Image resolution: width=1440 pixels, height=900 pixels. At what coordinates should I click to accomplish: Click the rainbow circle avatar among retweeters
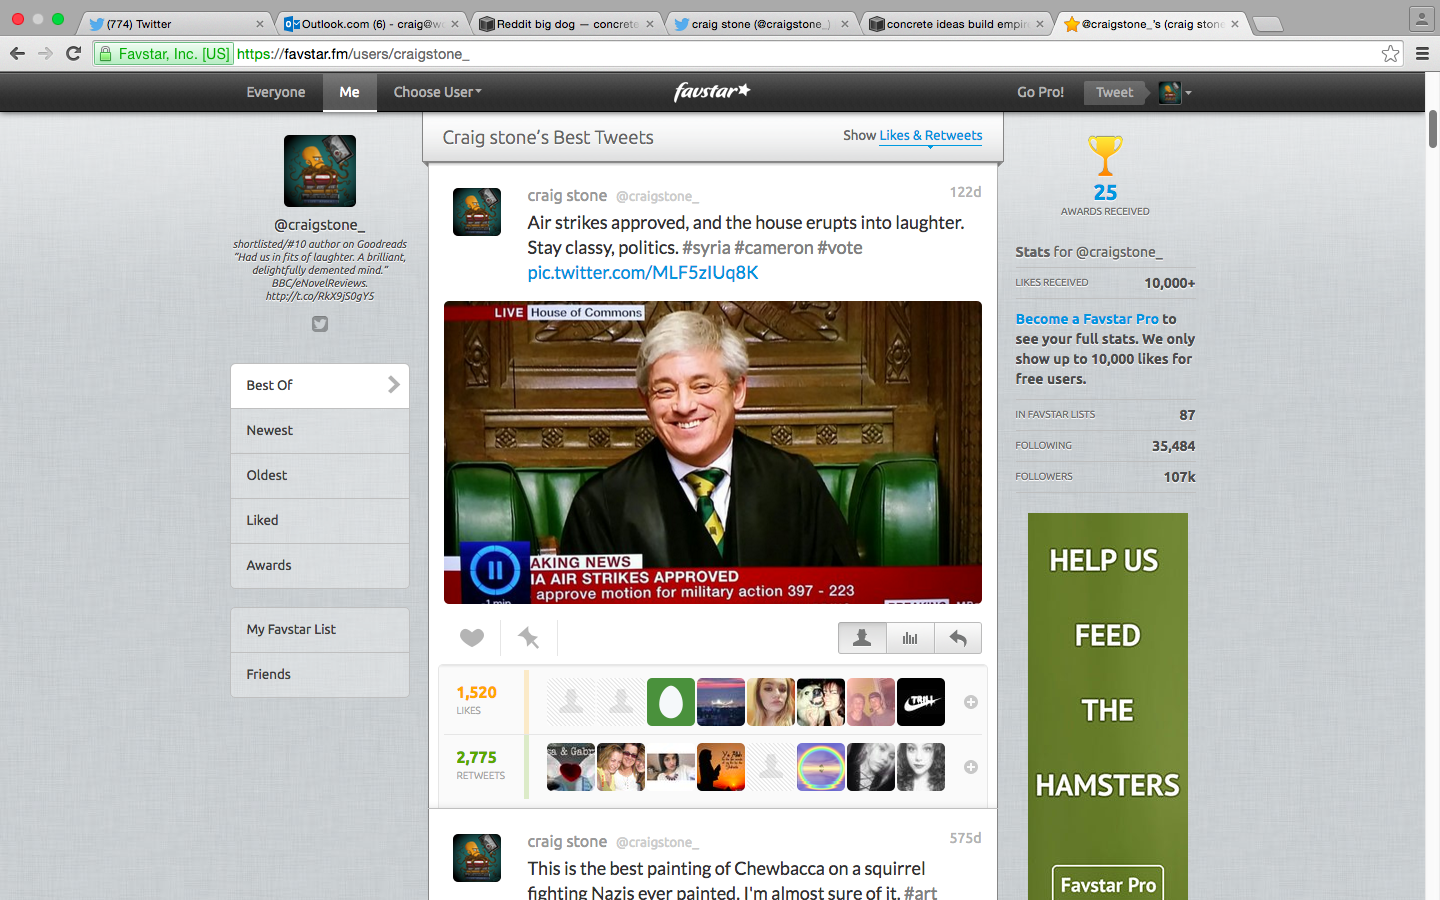821,767
